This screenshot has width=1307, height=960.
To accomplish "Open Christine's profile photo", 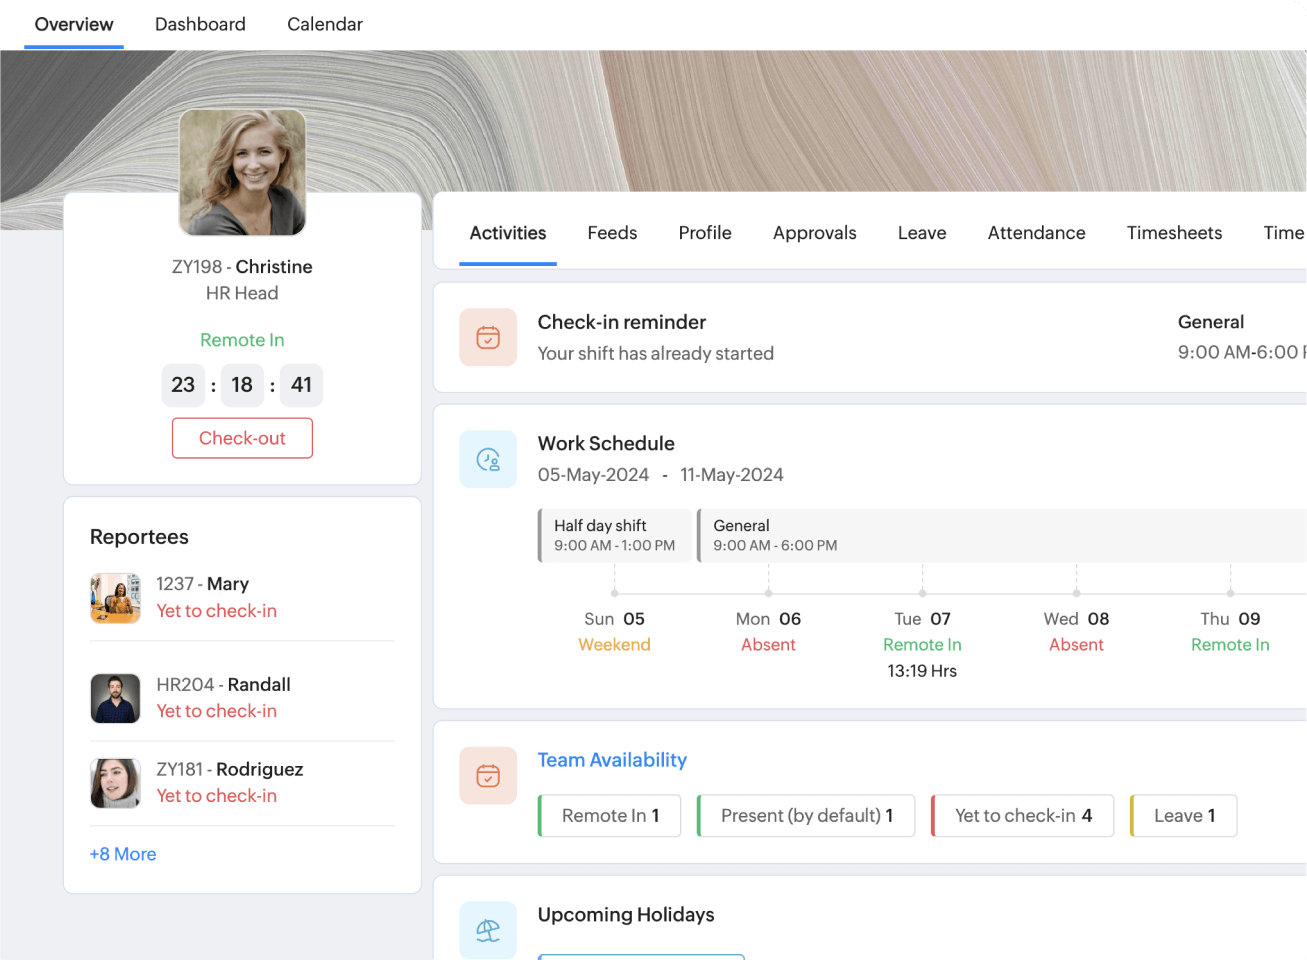I will (242, 172).
